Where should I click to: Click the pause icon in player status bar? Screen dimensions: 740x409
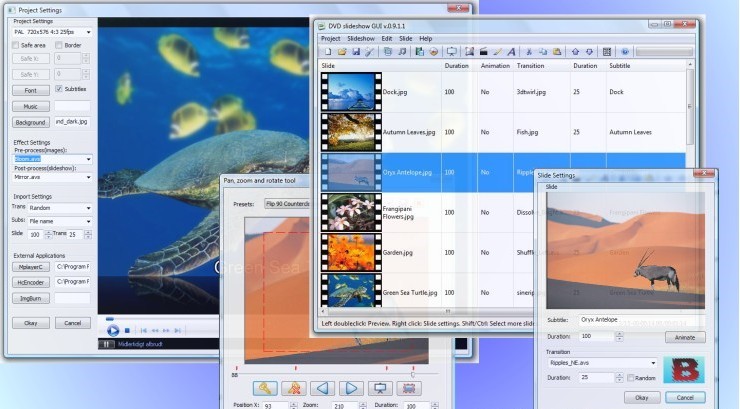pyautogui.click(x=106, y=344)
